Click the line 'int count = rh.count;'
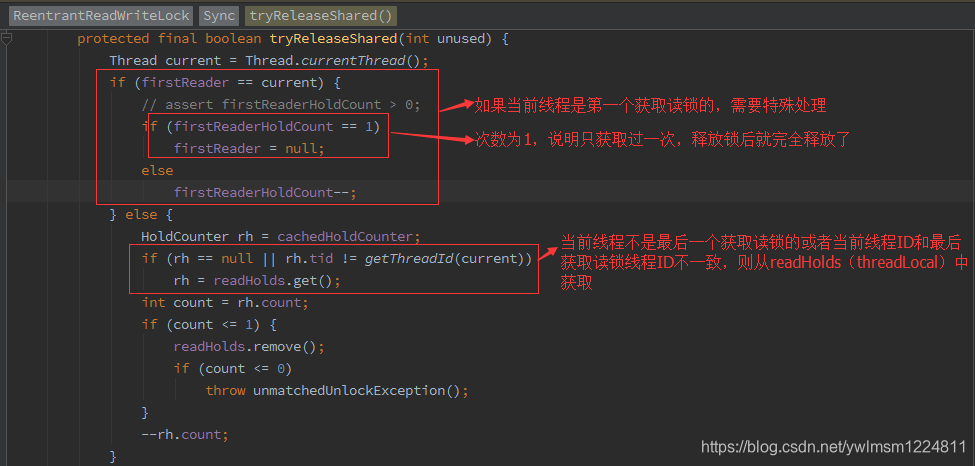Screen dimensions: 975x466 [225, 303]
